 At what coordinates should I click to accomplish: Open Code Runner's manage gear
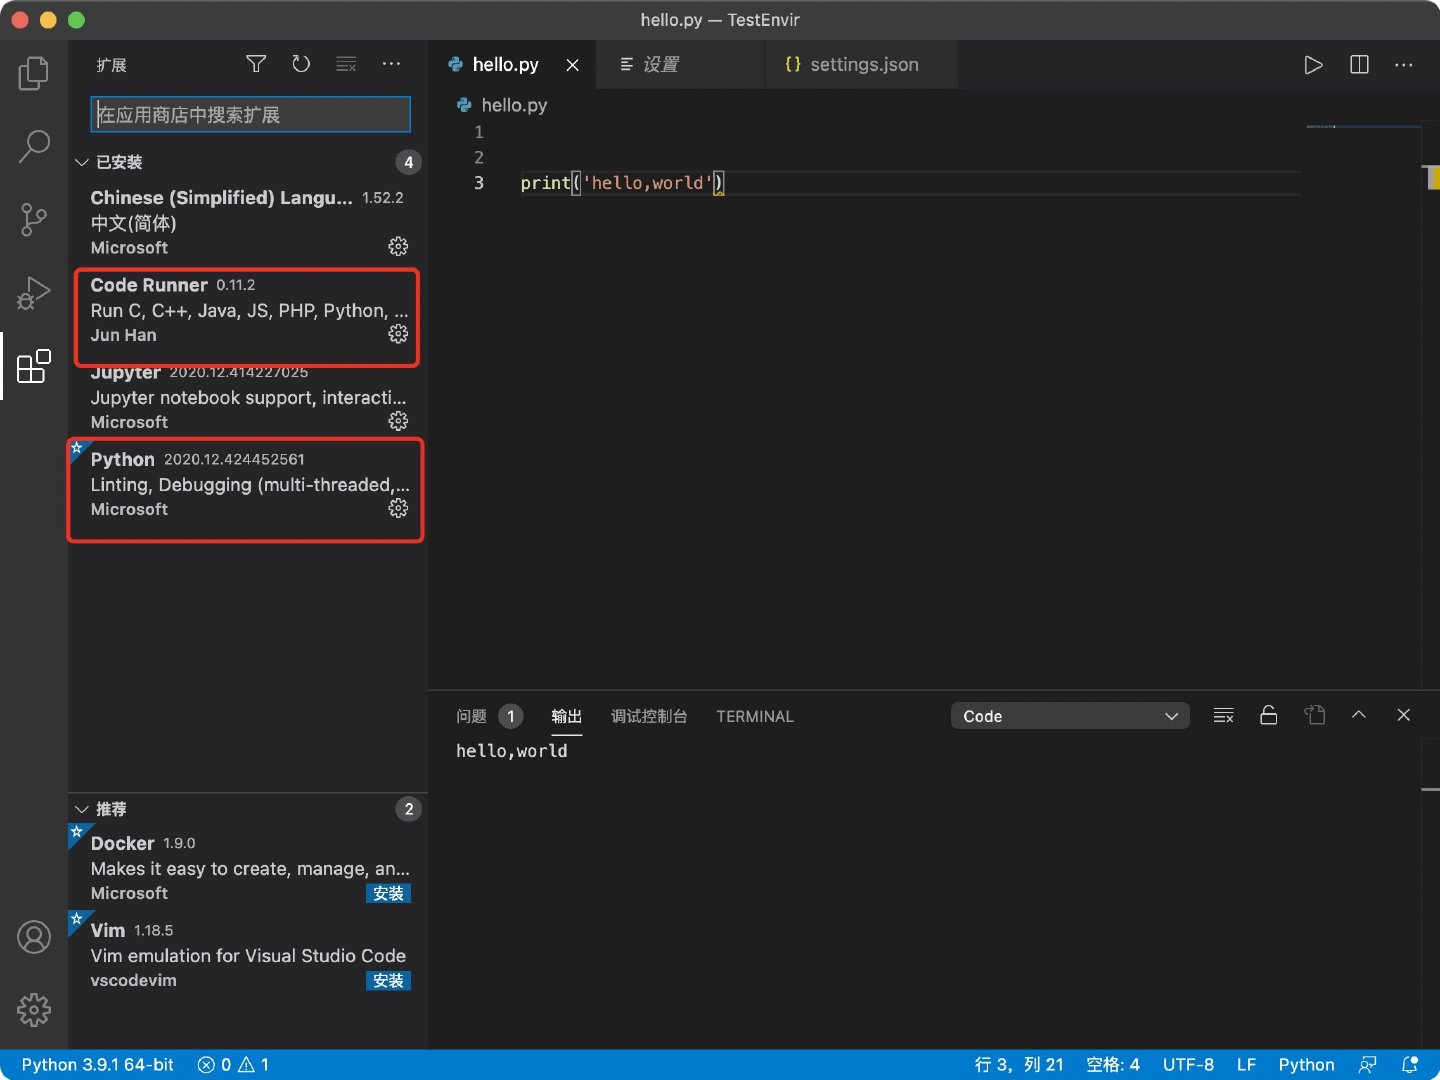398,333
